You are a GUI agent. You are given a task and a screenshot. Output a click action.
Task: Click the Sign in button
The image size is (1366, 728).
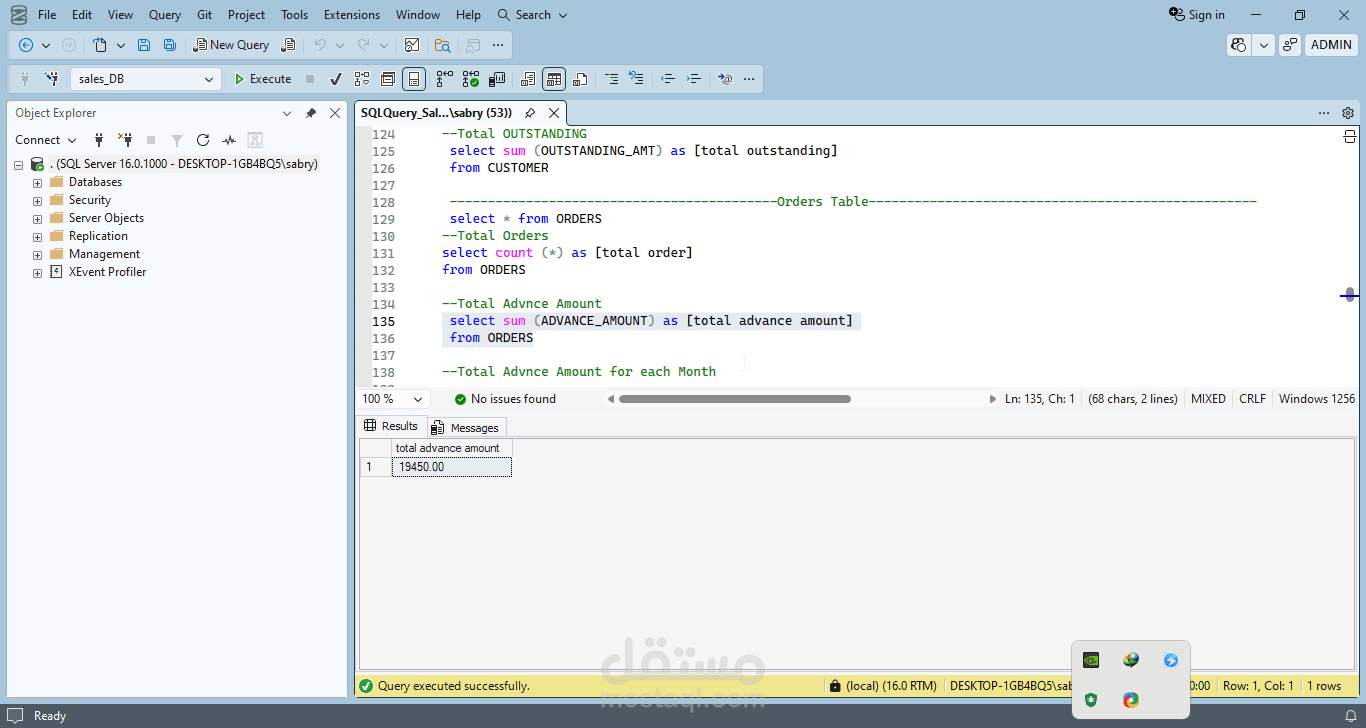click(1197, 15)
